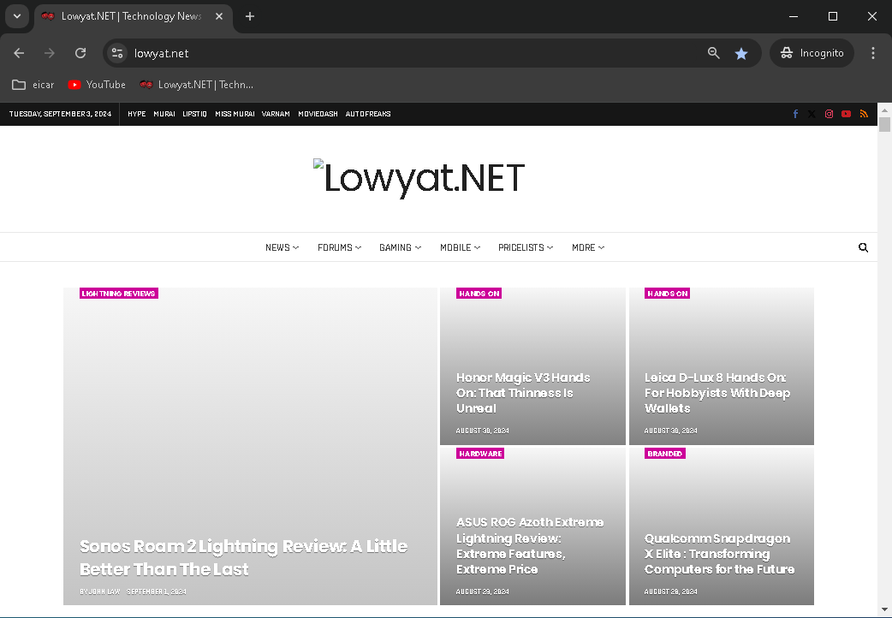Open the Lowyat.NET bookmark in bookmarks bar
This screenshot has width=892, height=618.
[x=197, y=84]
